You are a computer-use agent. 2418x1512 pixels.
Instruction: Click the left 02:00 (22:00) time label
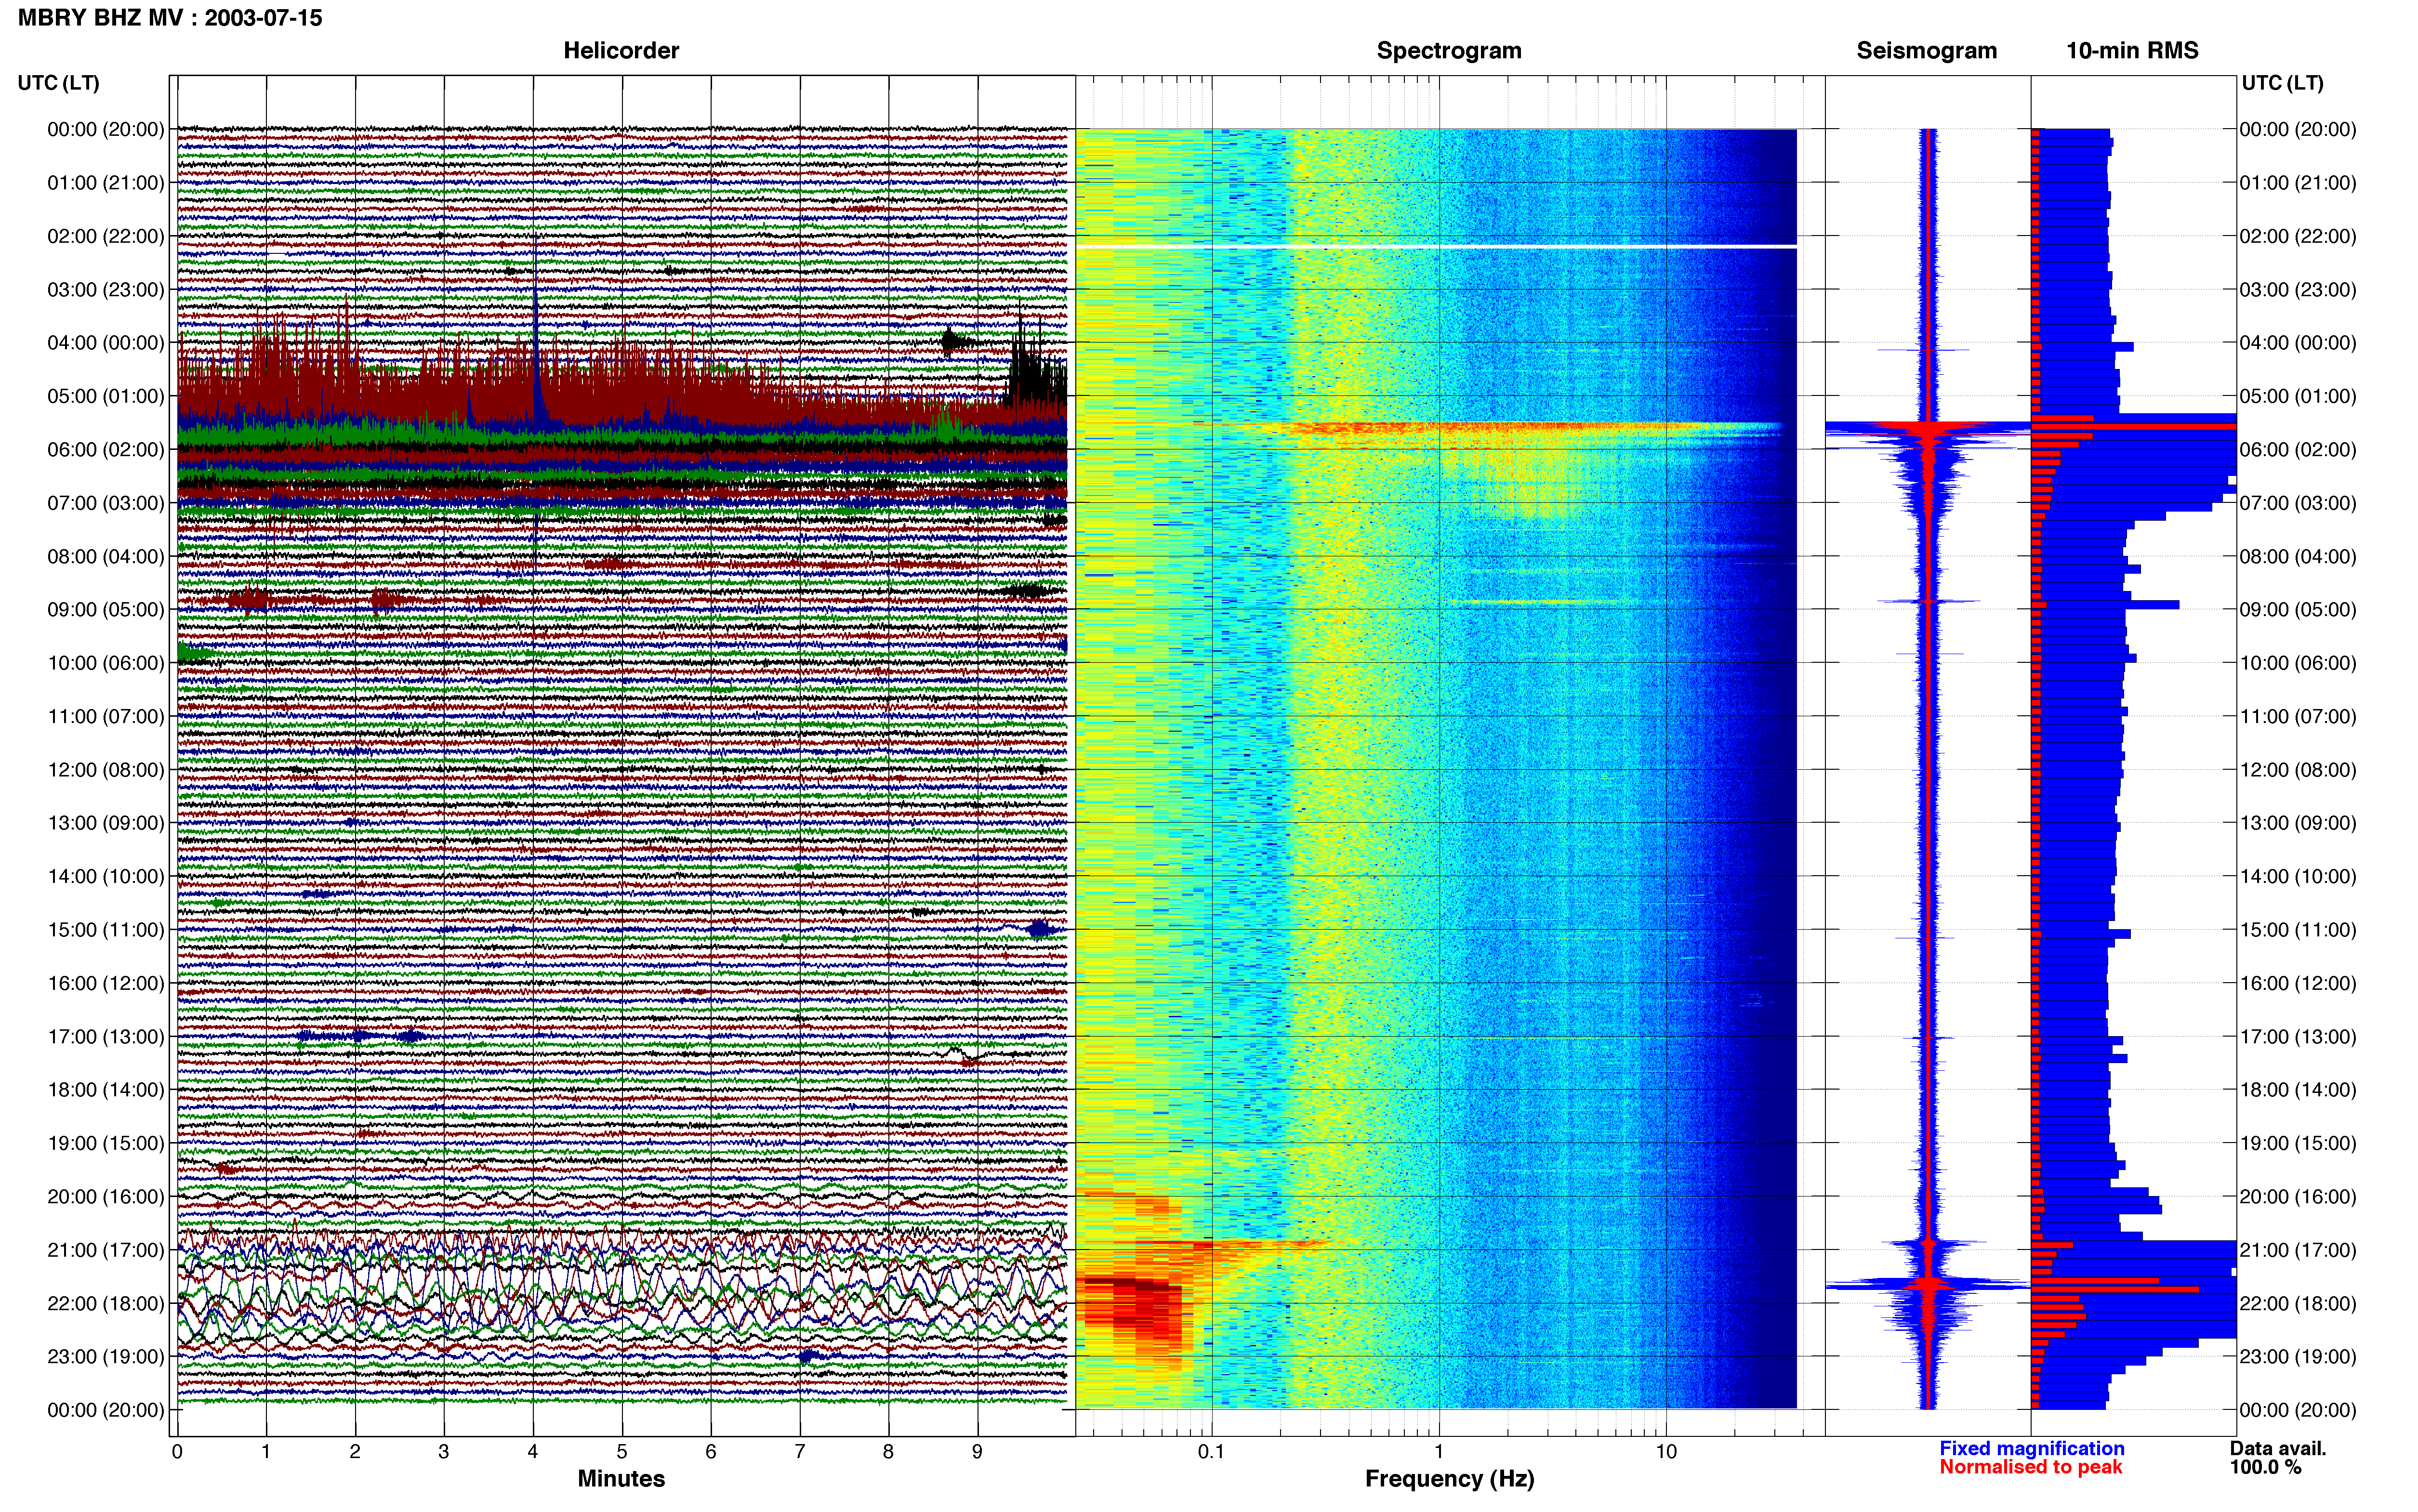coord(106,236)
